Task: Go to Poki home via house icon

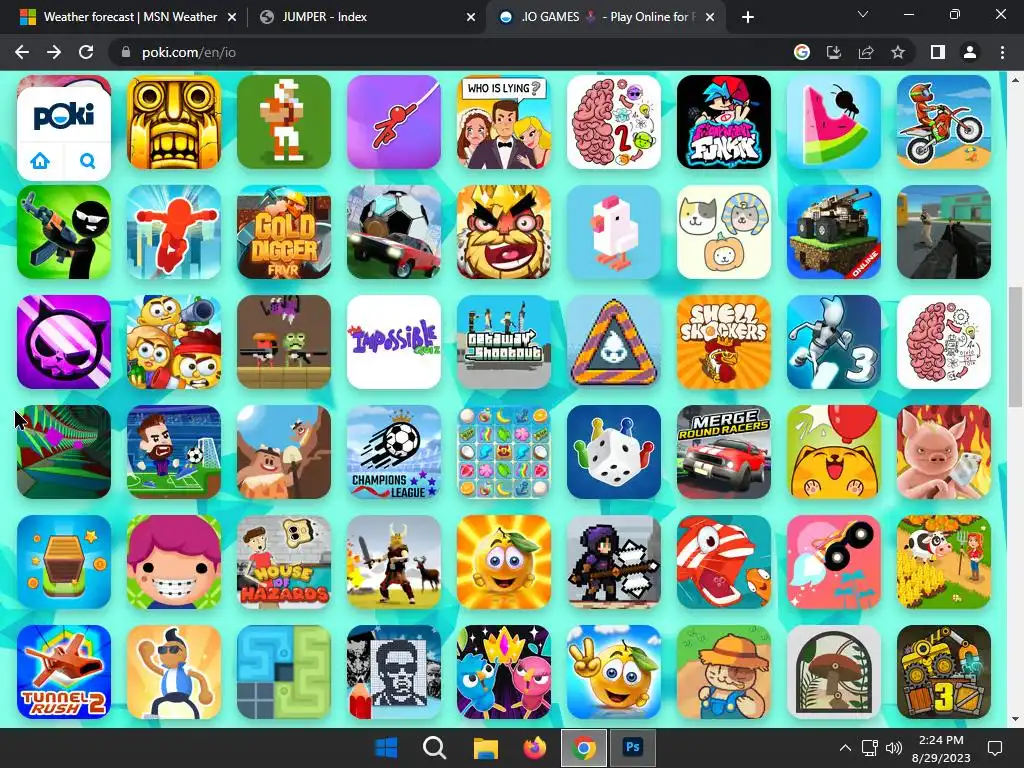Action: click(40, 160)
